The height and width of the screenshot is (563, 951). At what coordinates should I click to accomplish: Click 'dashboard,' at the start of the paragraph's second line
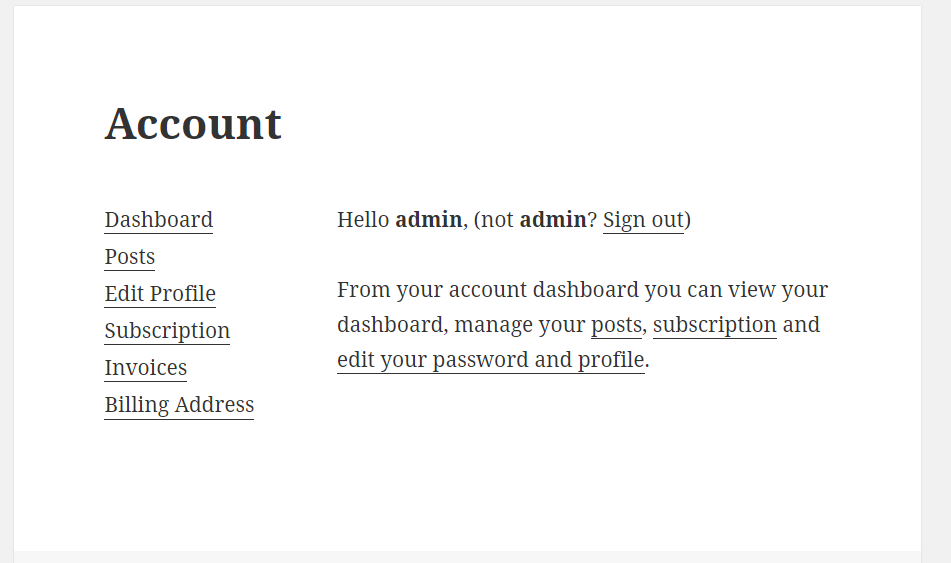click(x=392, y=325)
